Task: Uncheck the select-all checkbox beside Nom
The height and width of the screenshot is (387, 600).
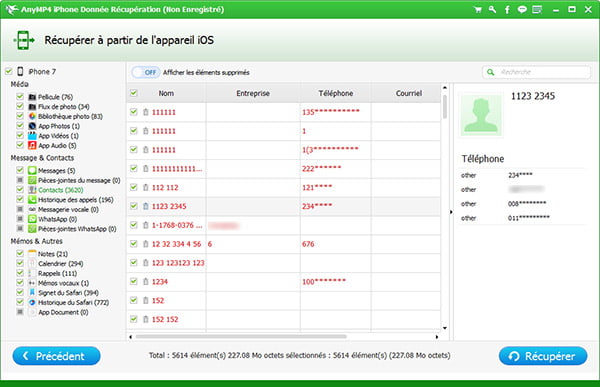Action: (134, 93)
